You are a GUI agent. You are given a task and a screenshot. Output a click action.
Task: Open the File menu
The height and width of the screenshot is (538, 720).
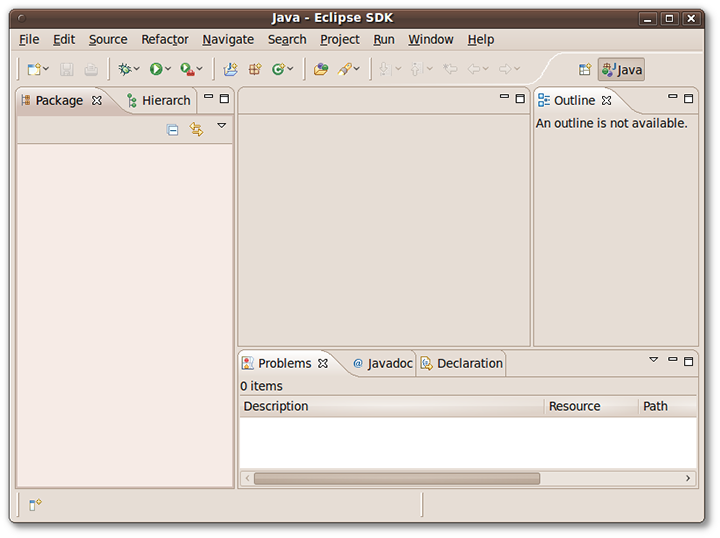click(29, 40)
